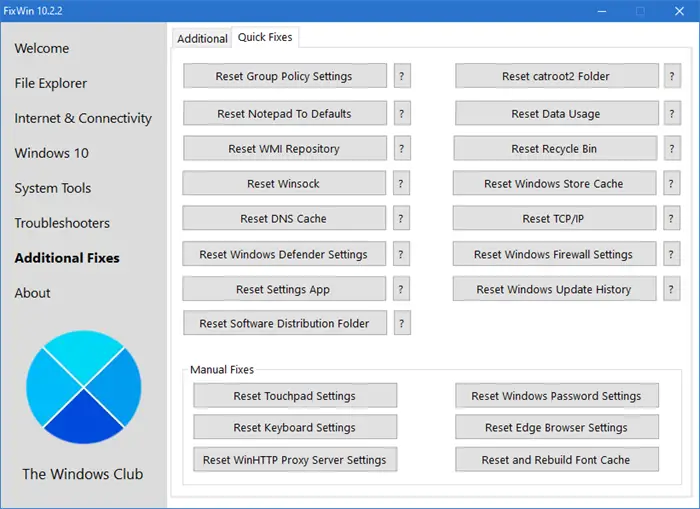
Task: Go to the Welcome section
Action: (x=42, y=48)
